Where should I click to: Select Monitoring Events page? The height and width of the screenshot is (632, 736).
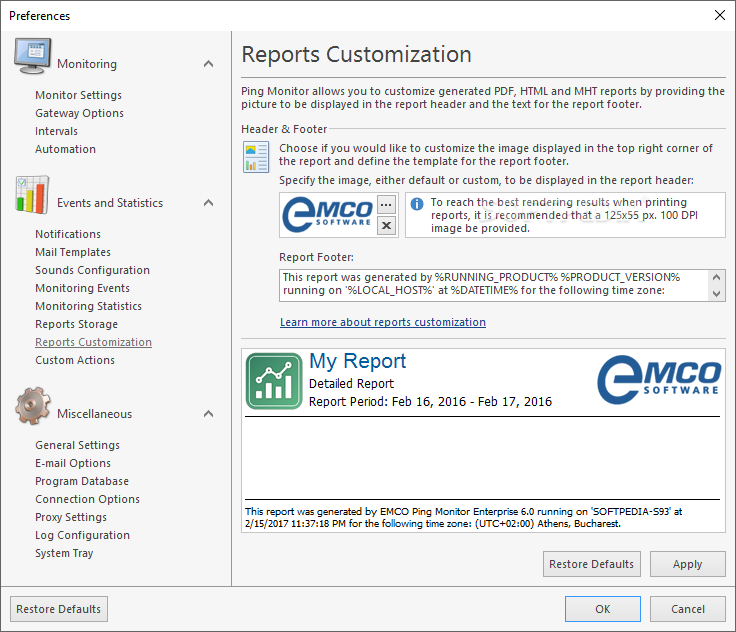click(82, 288)
